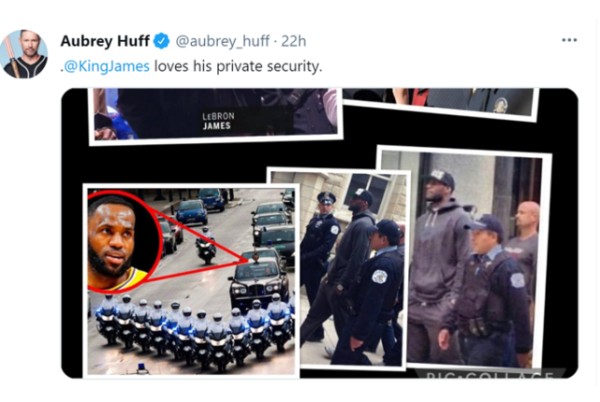This screenshot has width=600, height=402.
Task: Open the middle photo of police officers walking
Action: 350,269
